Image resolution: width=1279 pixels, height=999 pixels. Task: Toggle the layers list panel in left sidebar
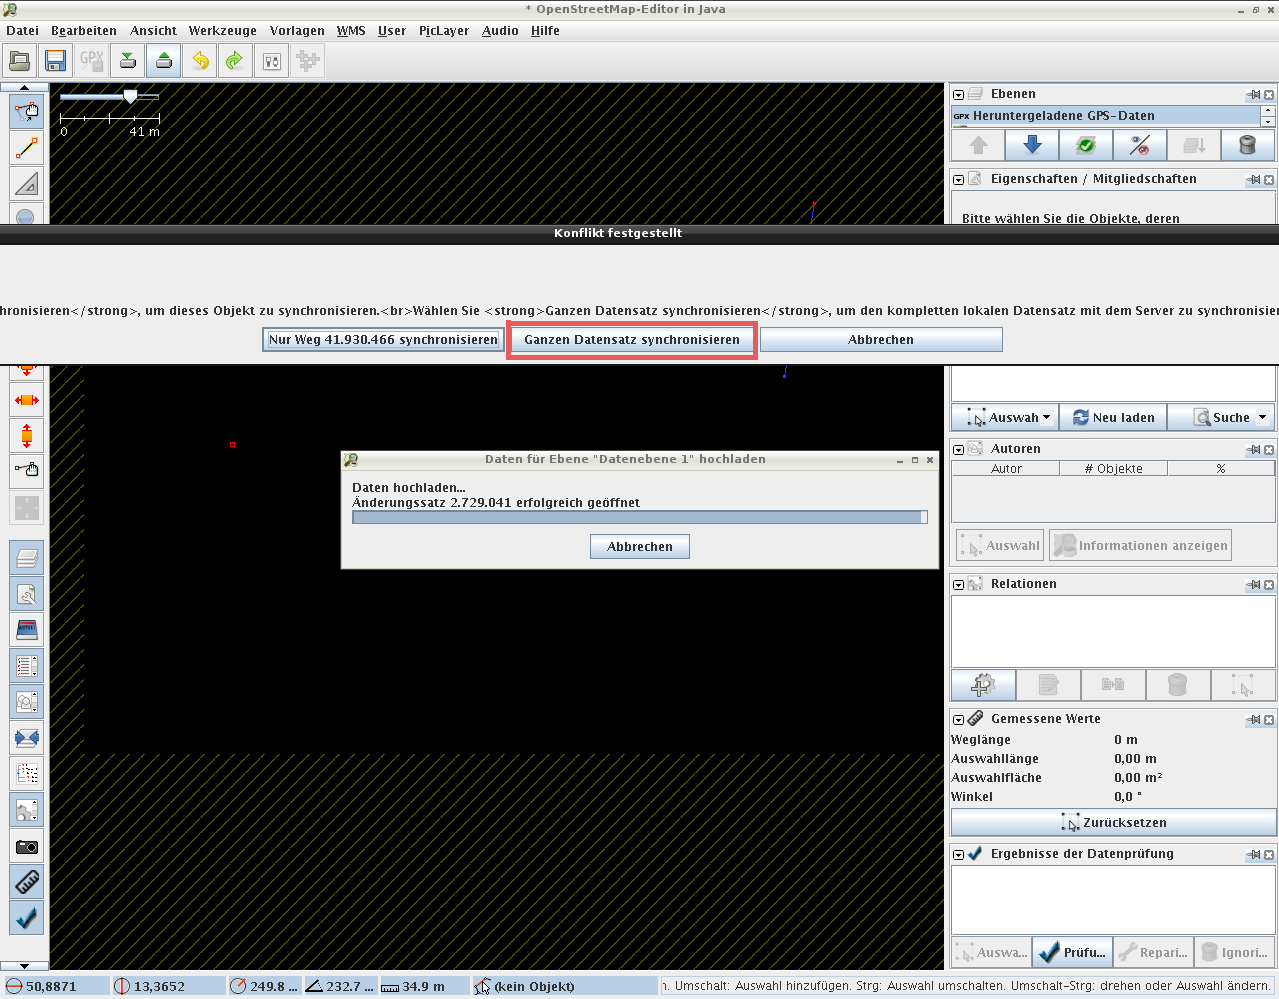point(27,558)
